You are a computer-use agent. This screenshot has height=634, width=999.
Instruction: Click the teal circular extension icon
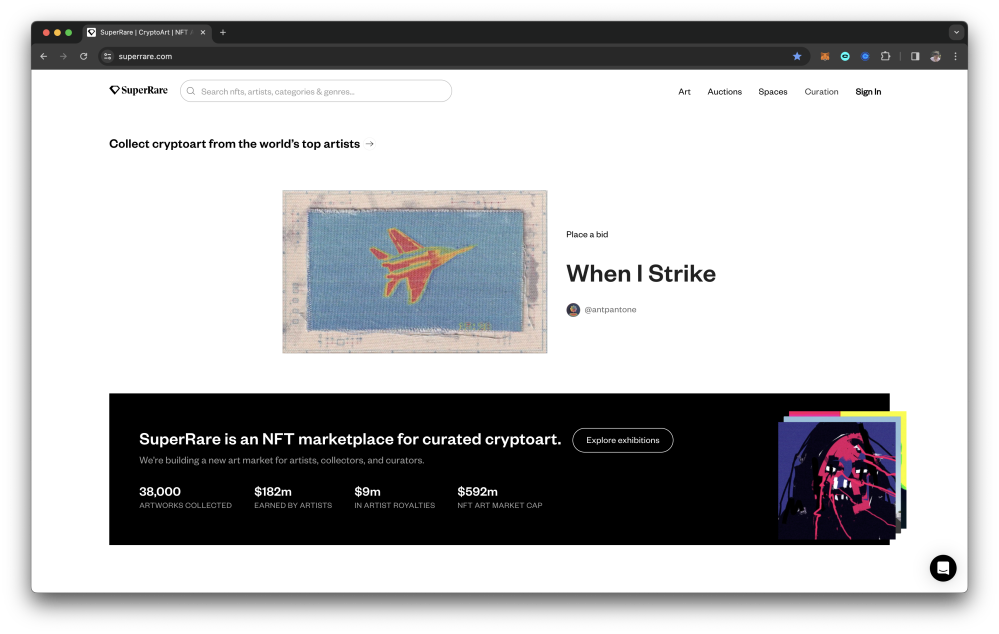coord(845,56)
